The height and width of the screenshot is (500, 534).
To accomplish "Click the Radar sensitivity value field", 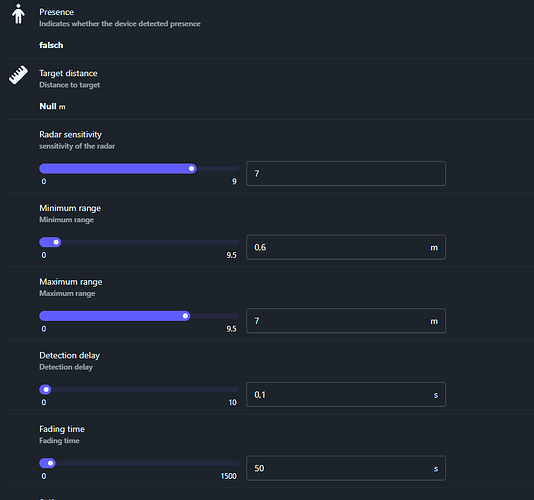I will tap(346, 173).
